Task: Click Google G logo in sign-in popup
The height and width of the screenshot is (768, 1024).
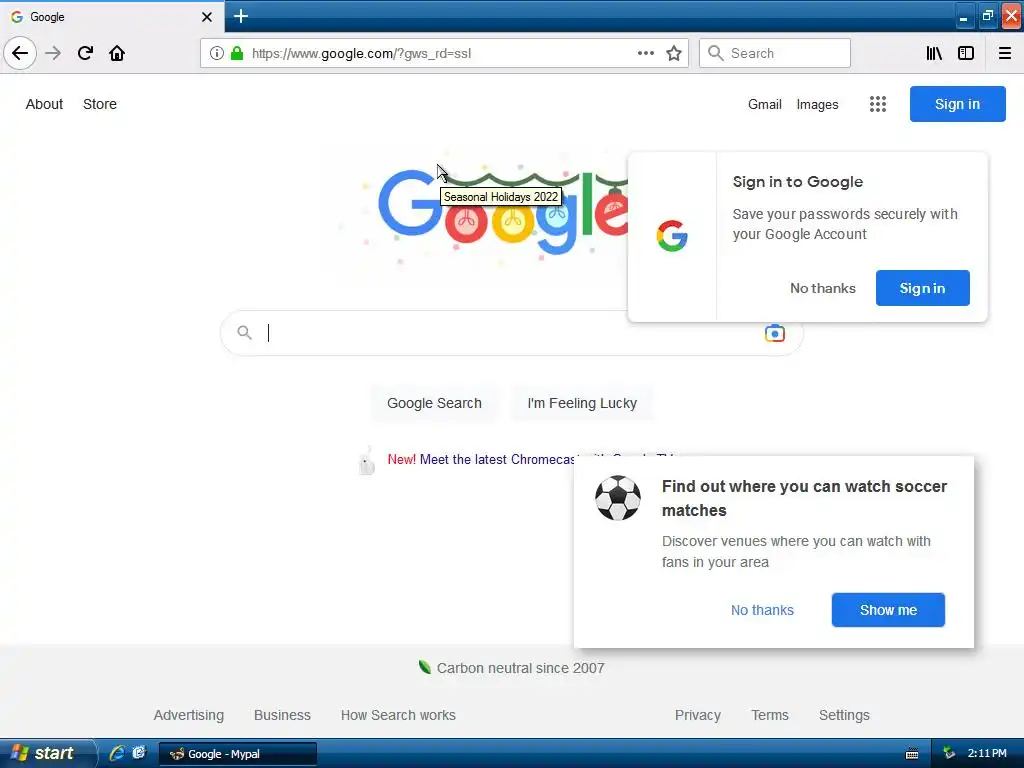Action: tap(672, 236)
